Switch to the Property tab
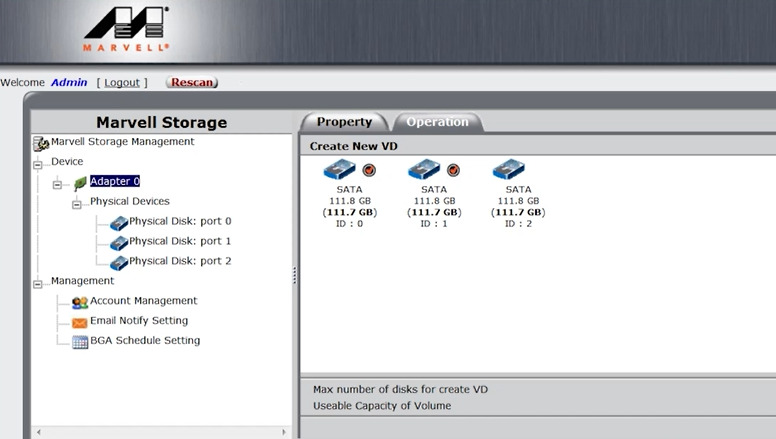 click(x=344, y=122)
